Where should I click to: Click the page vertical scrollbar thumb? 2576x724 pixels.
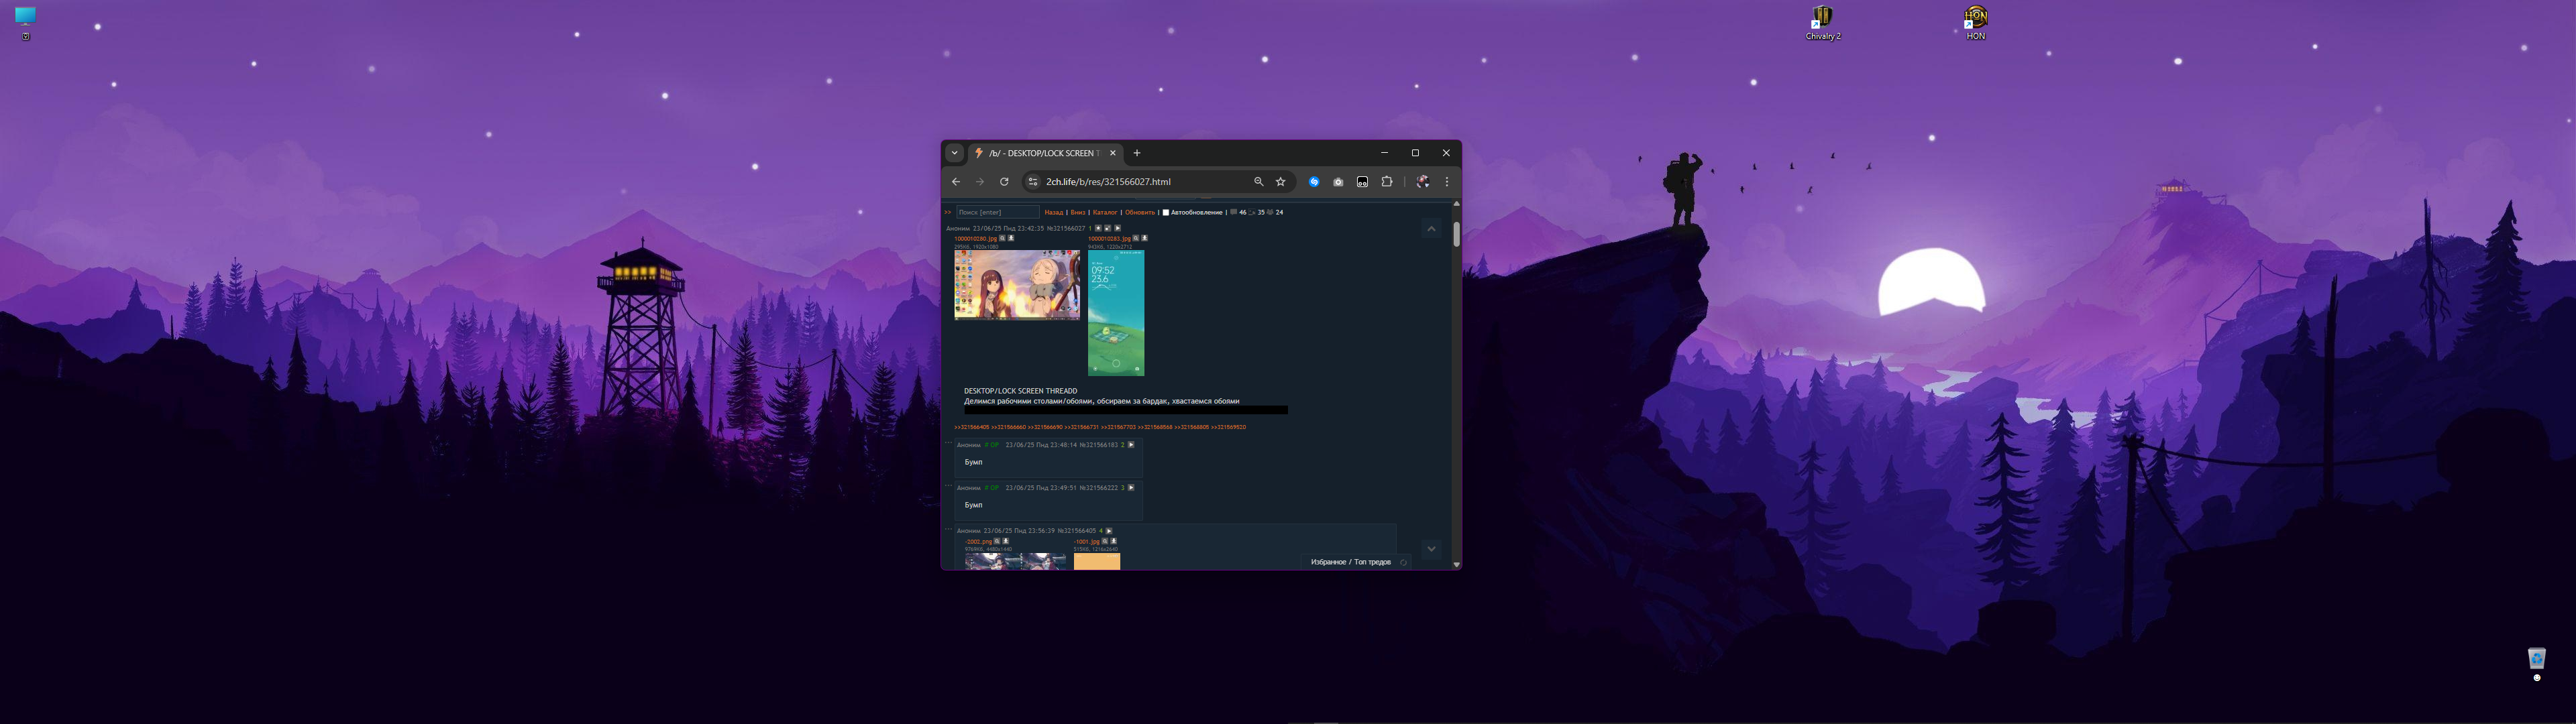pos(1456,234)
